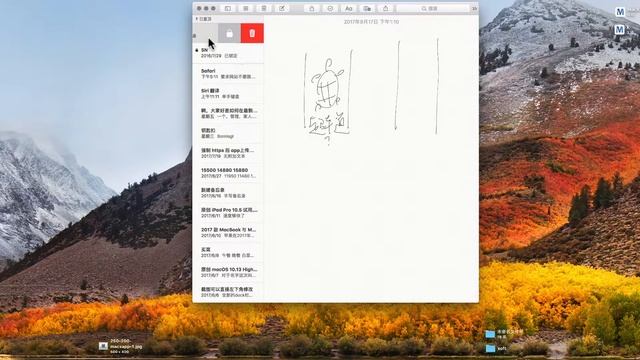
Task: Select the upper blue desktop folder
Action: pos(490,334)
